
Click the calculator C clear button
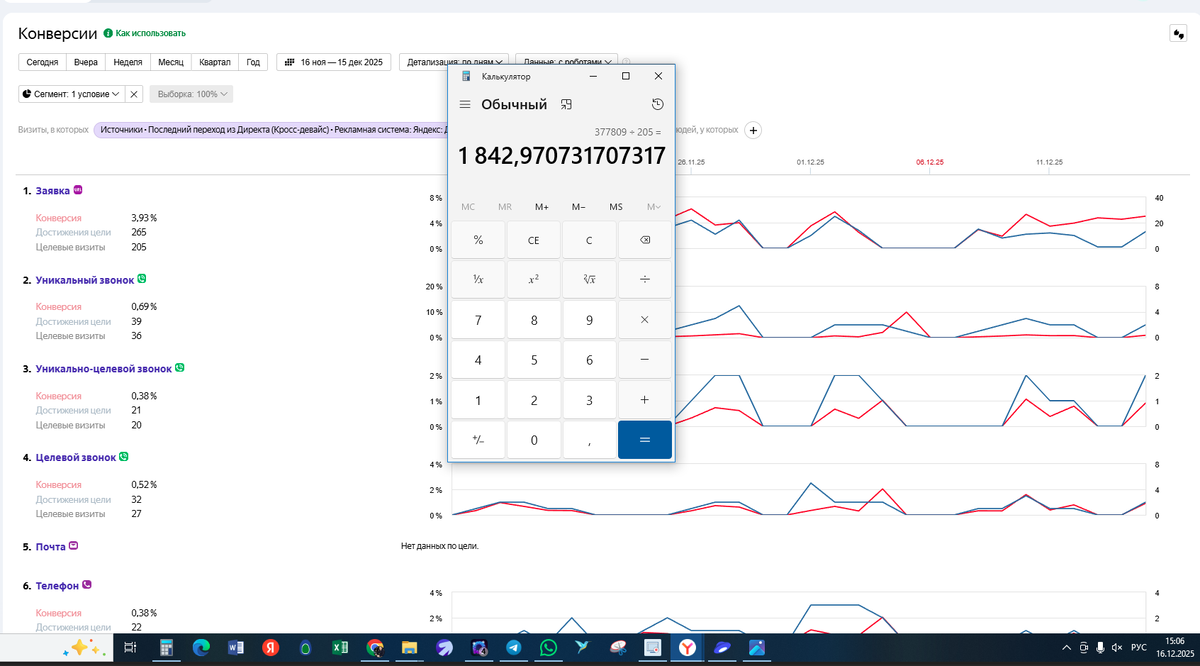[589, 240]
